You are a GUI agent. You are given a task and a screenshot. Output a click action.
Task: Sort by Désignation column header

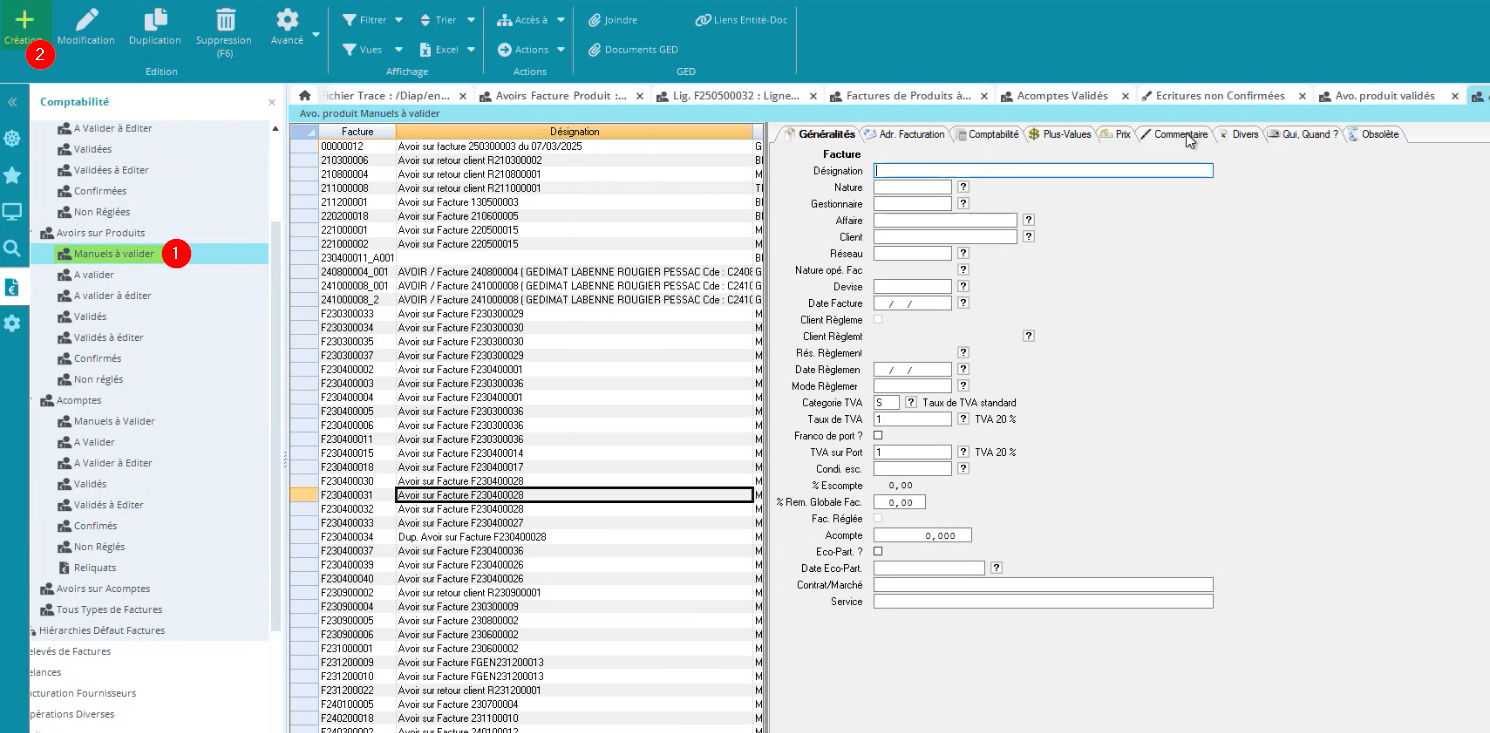(574, 132)
